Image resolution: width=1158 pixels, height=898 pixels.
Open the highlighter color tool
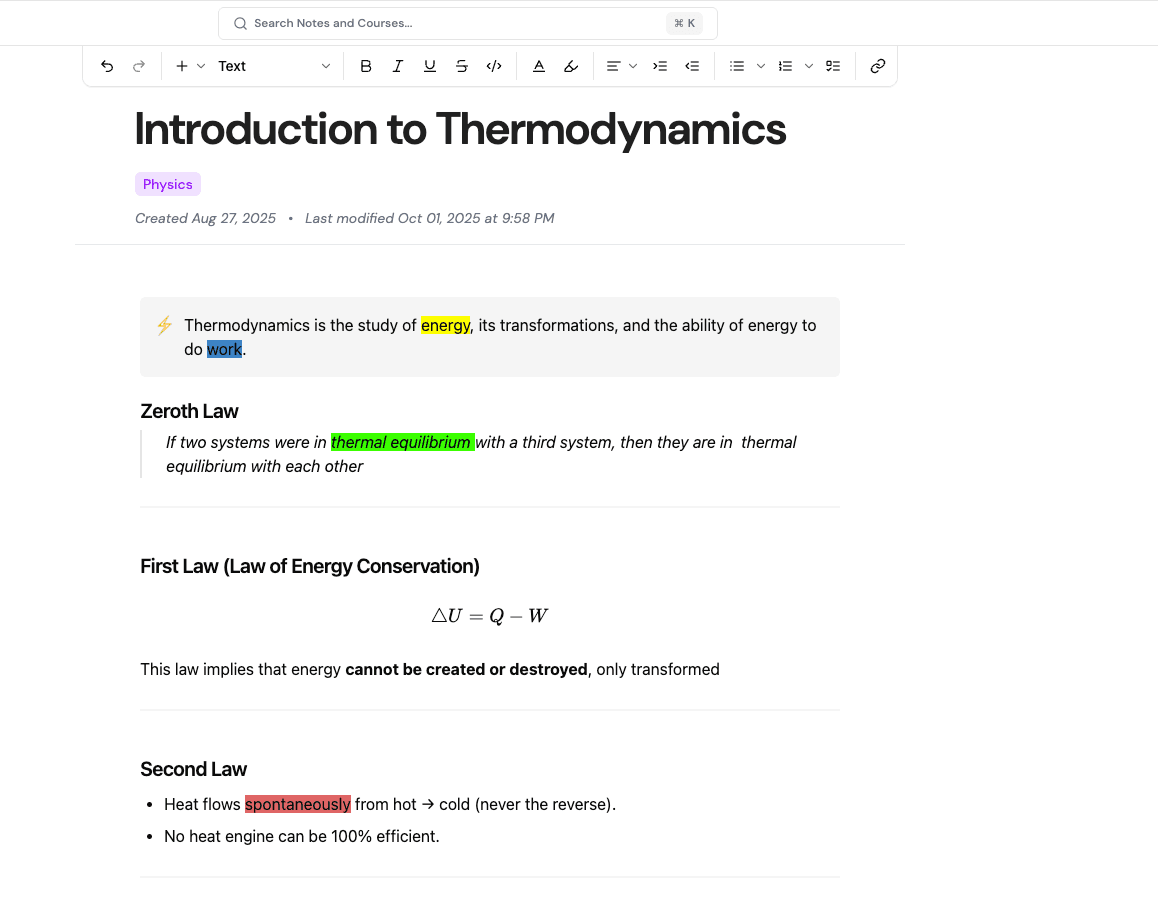[x=571, y=66]
